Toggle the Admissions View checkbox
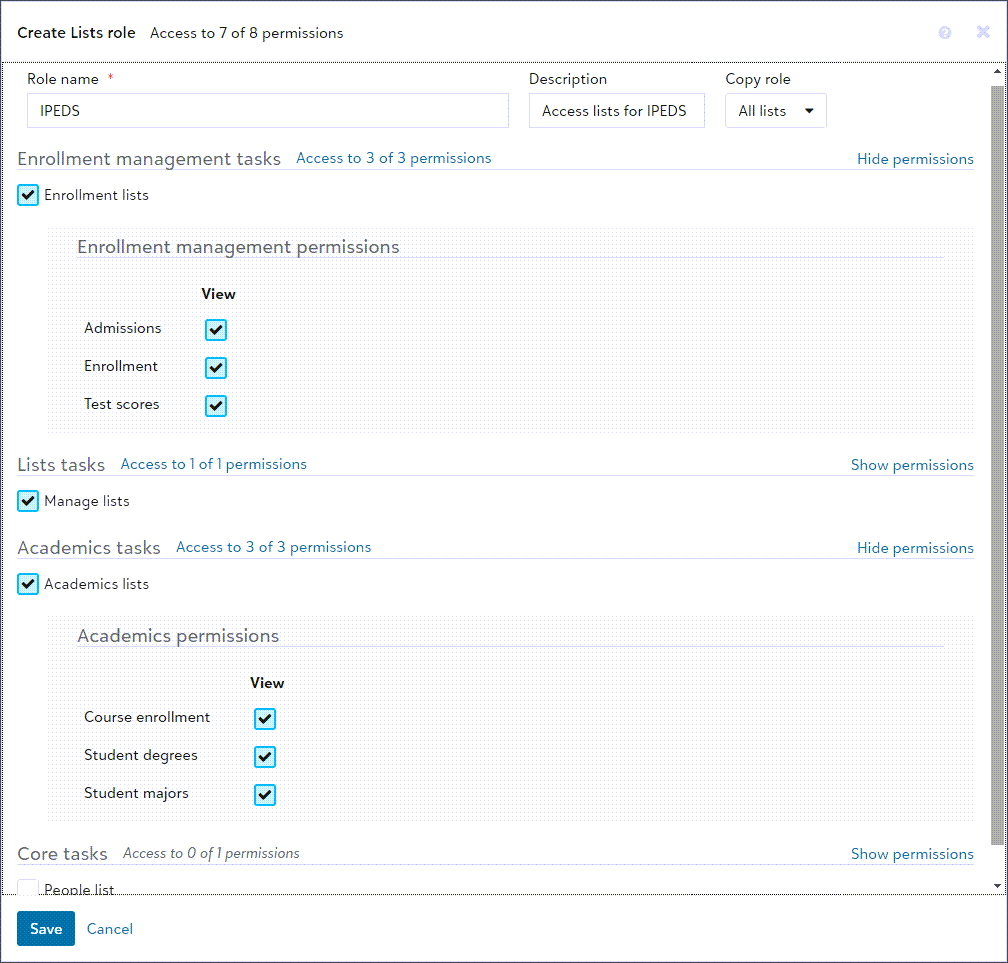 (x=216, y=330)
